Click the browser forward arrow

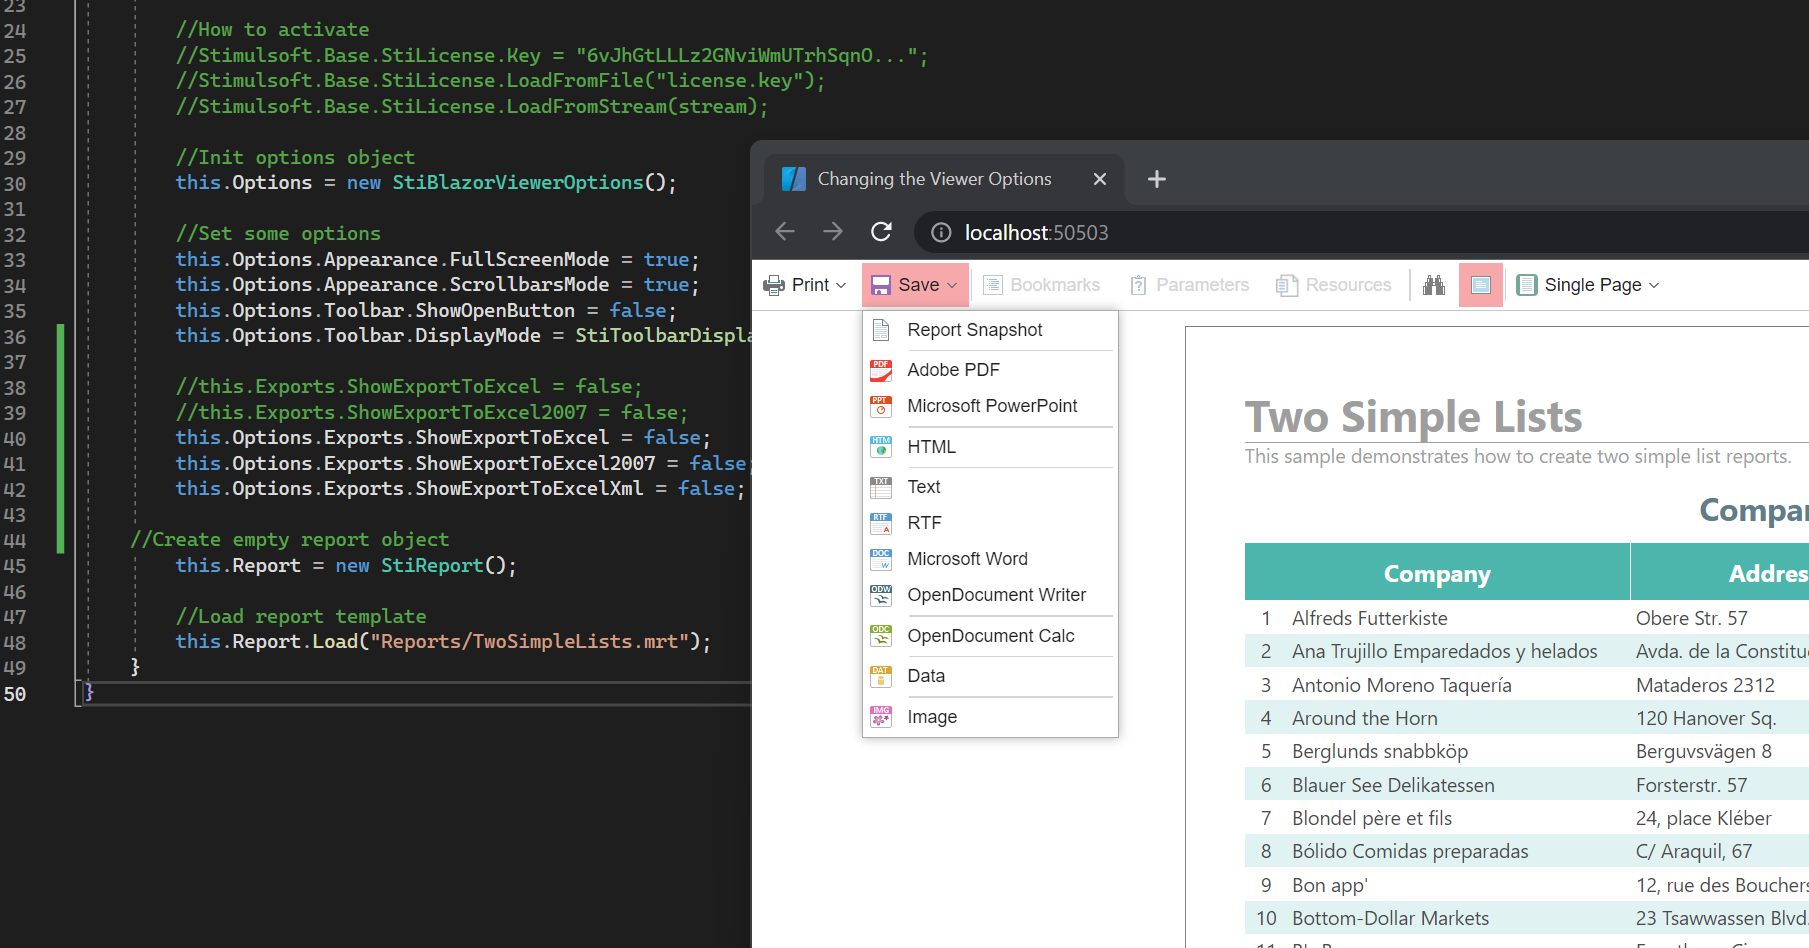tap(833, 232)
